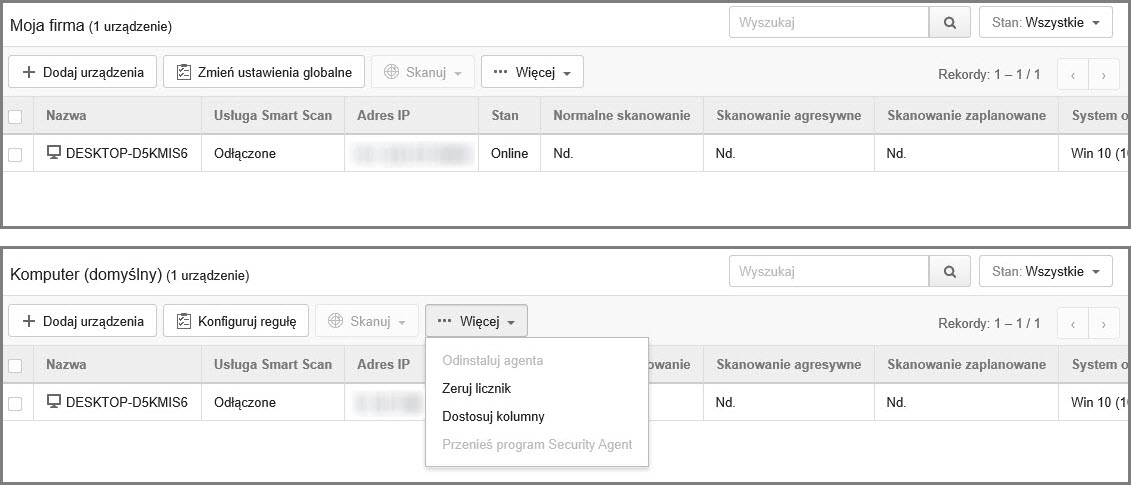Check the select-all checkbox in Moja firma table header
Screen dimensions: 1131x485
tap(15, 116)
